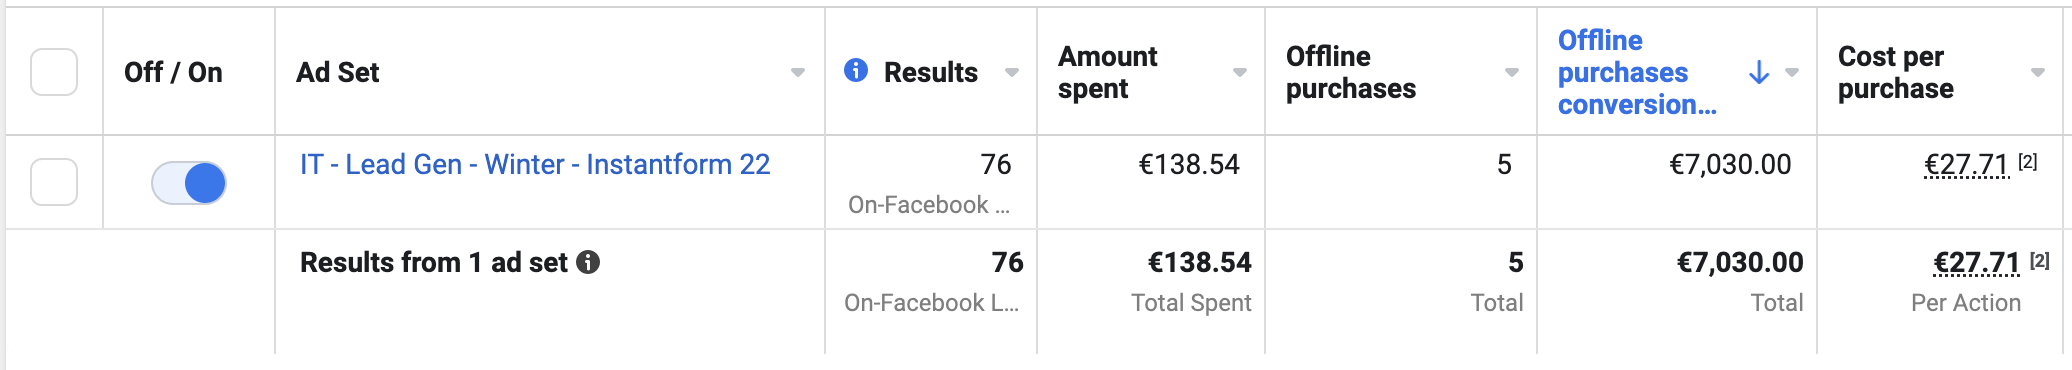This screenshot has height=370, width=2072.
Task: Open footnote [2] next to ad set cost
Action: [x=2027, y=162]
